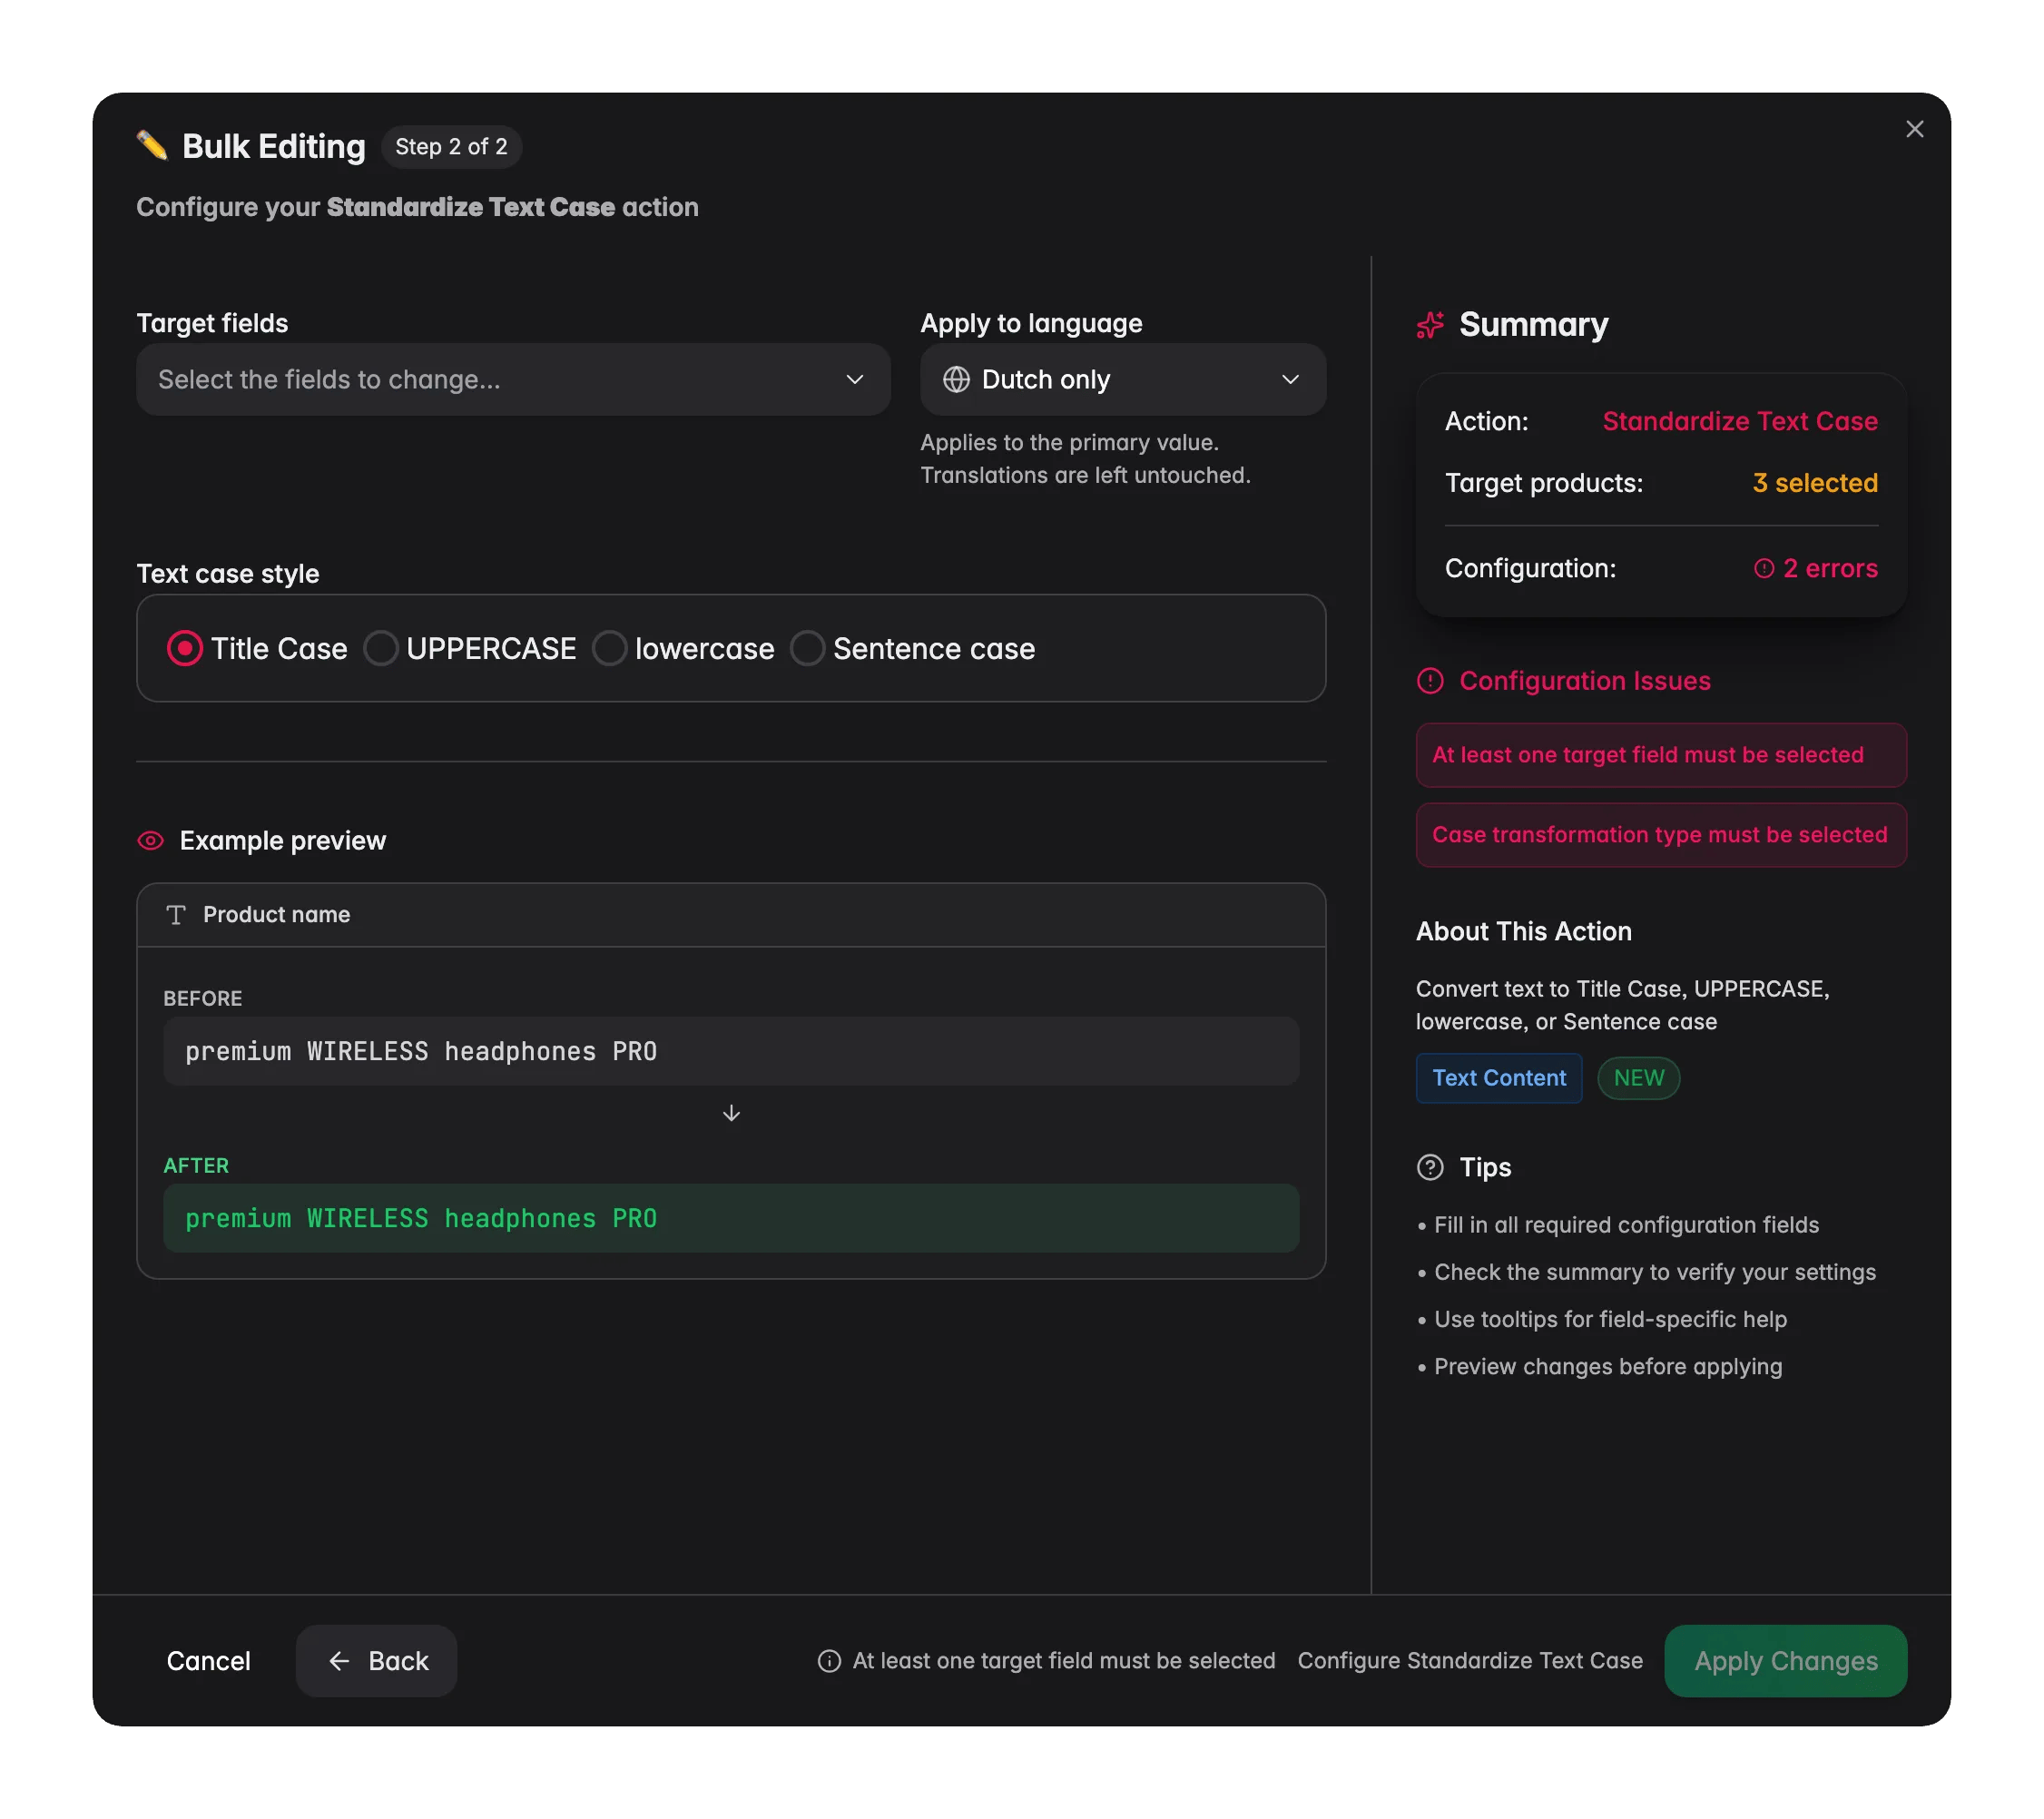The height and width of the screenshot is (1819, 2044).
Task: Click the NEW badge
Action: (1638, 1078)
